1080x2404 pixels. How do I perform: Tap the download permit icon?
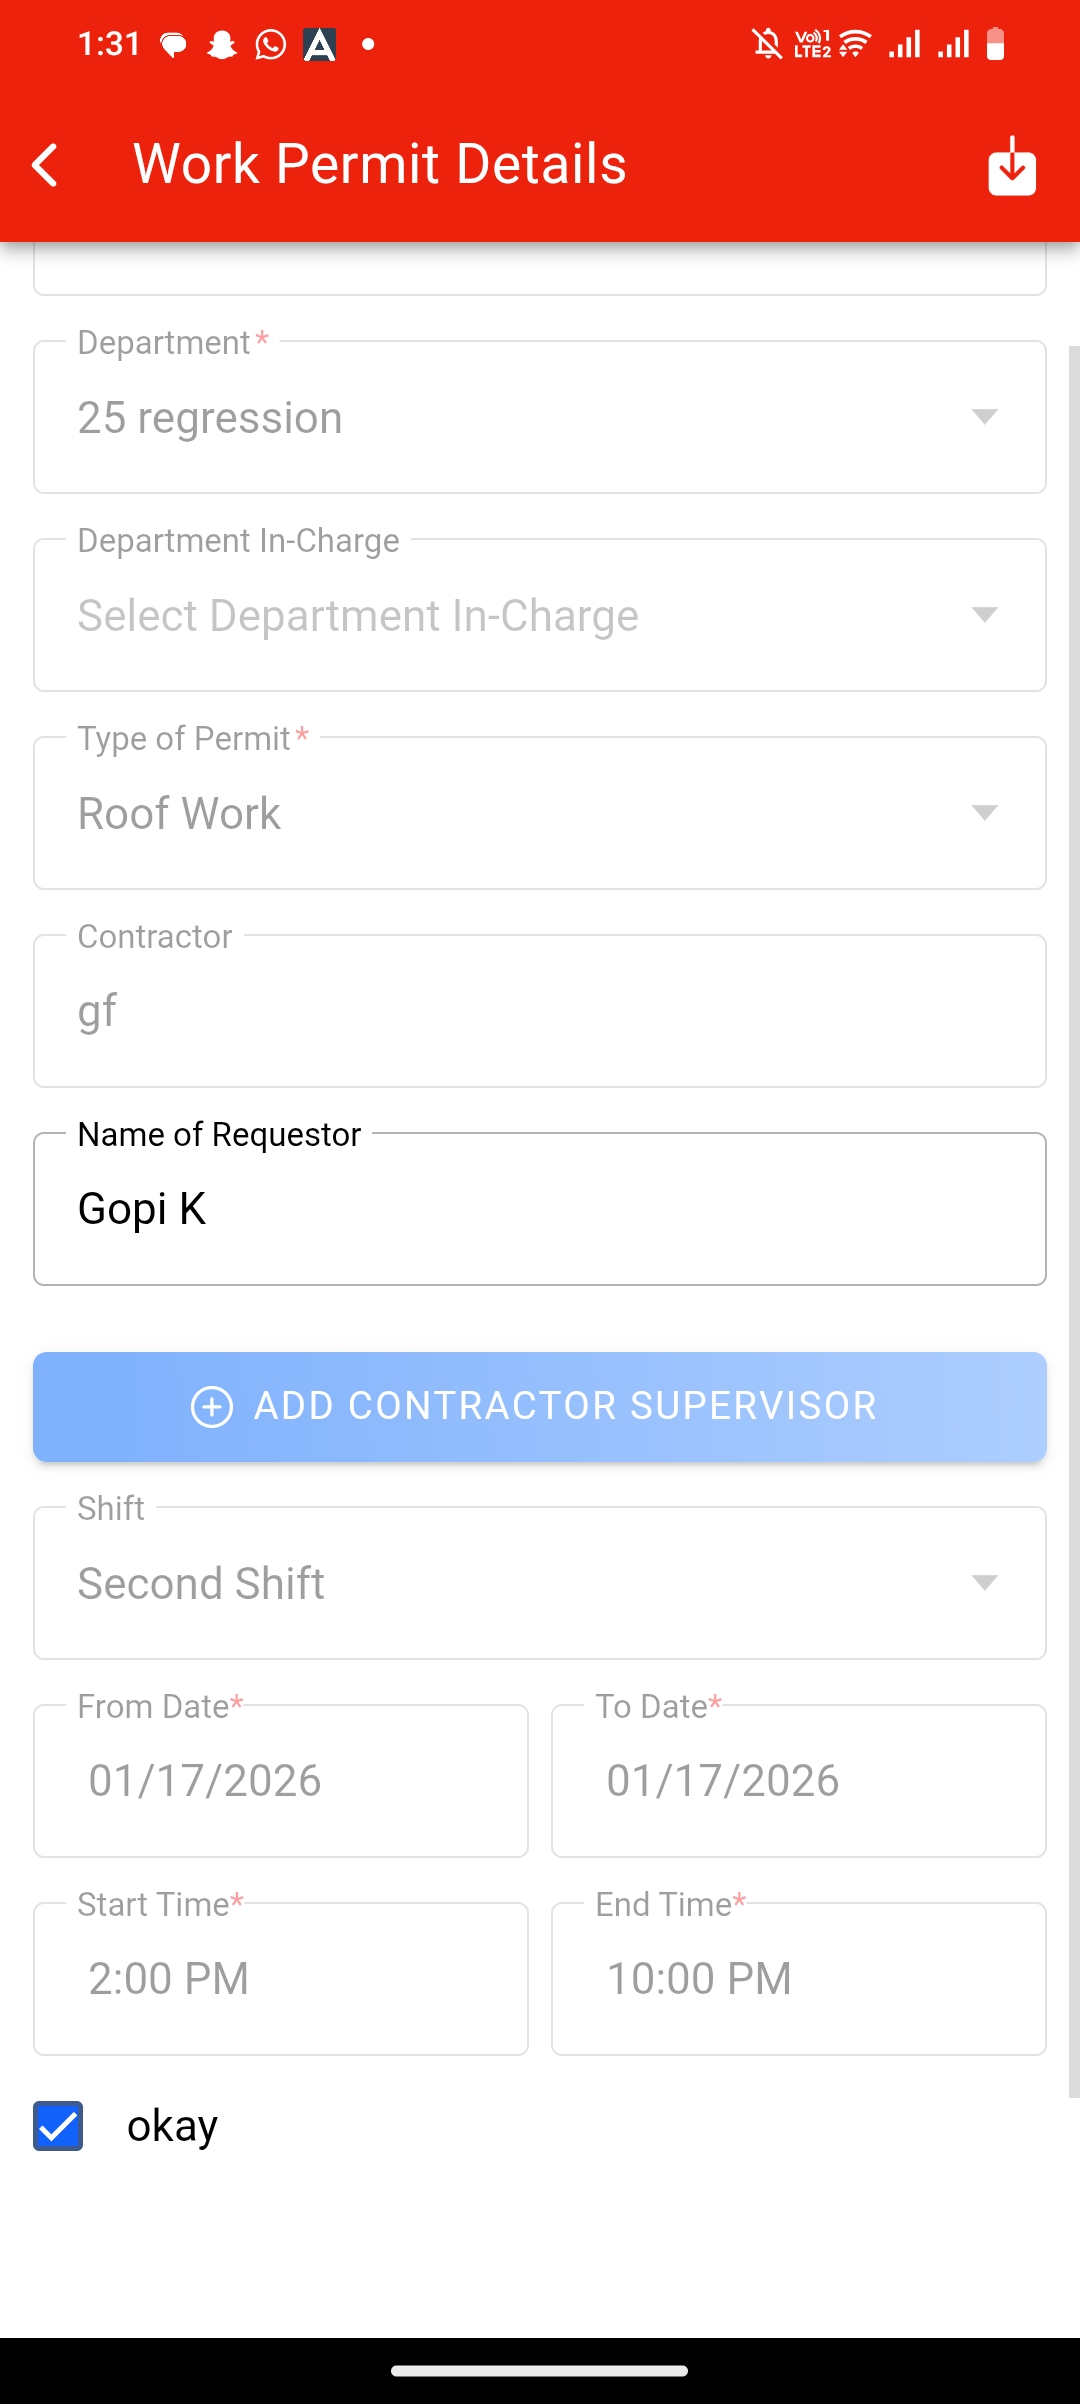click(1012, 166)
